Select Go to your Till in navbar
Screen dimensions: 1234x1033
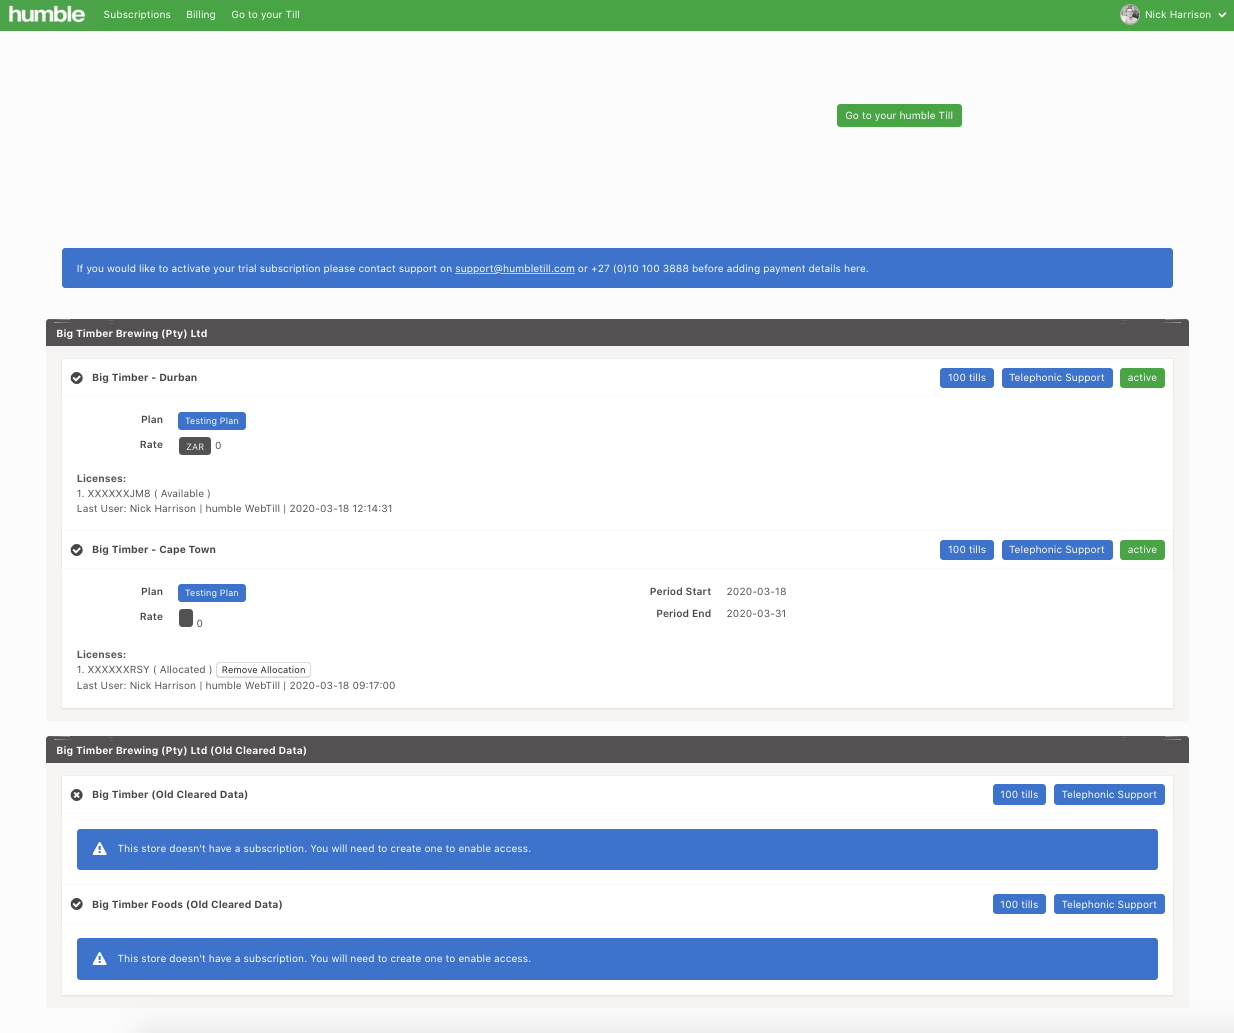(x=265, y=15)
